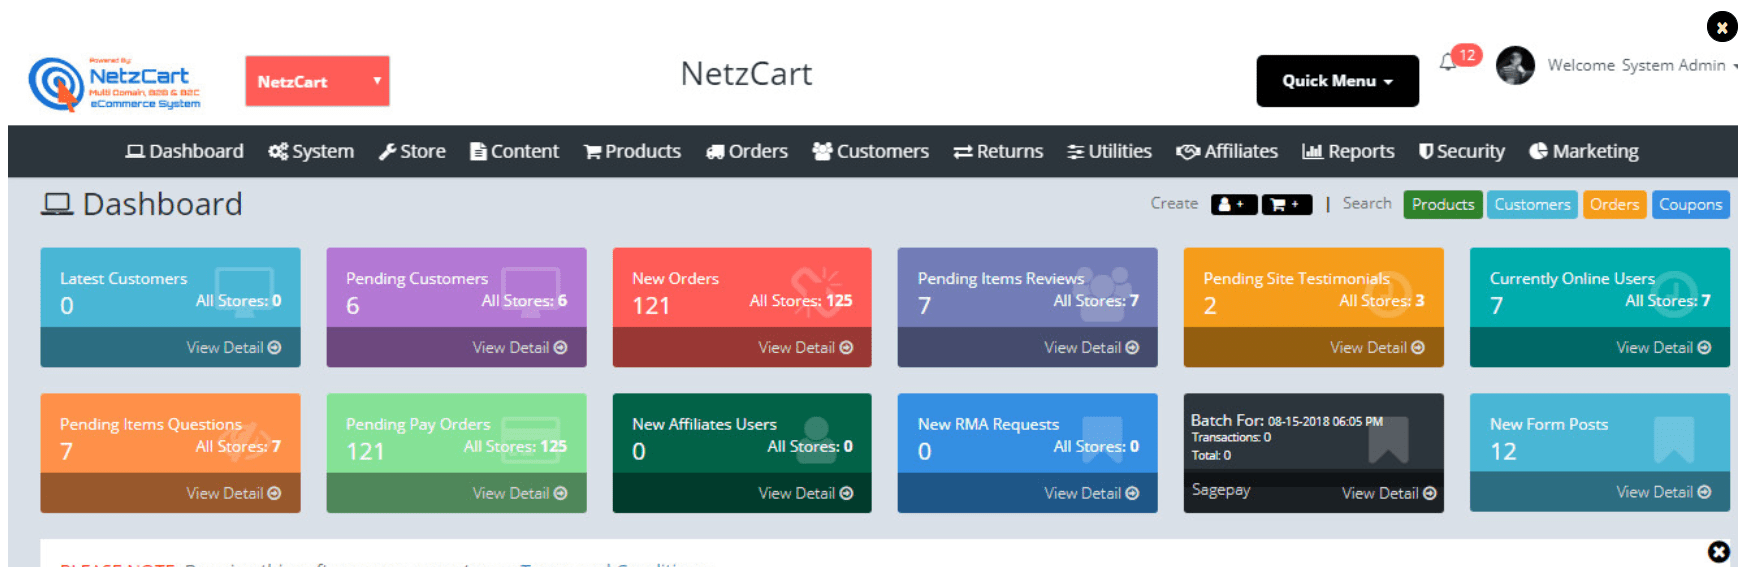Click the New Affiliates Users person icon

pos(817,439)
